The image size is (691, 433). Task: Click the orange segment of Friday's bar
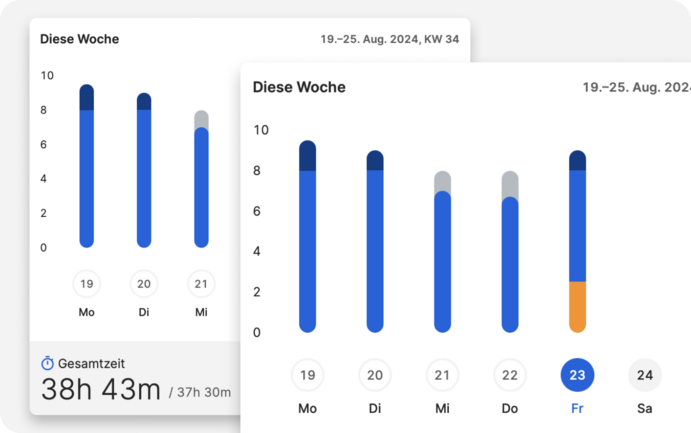click(577, 306)
